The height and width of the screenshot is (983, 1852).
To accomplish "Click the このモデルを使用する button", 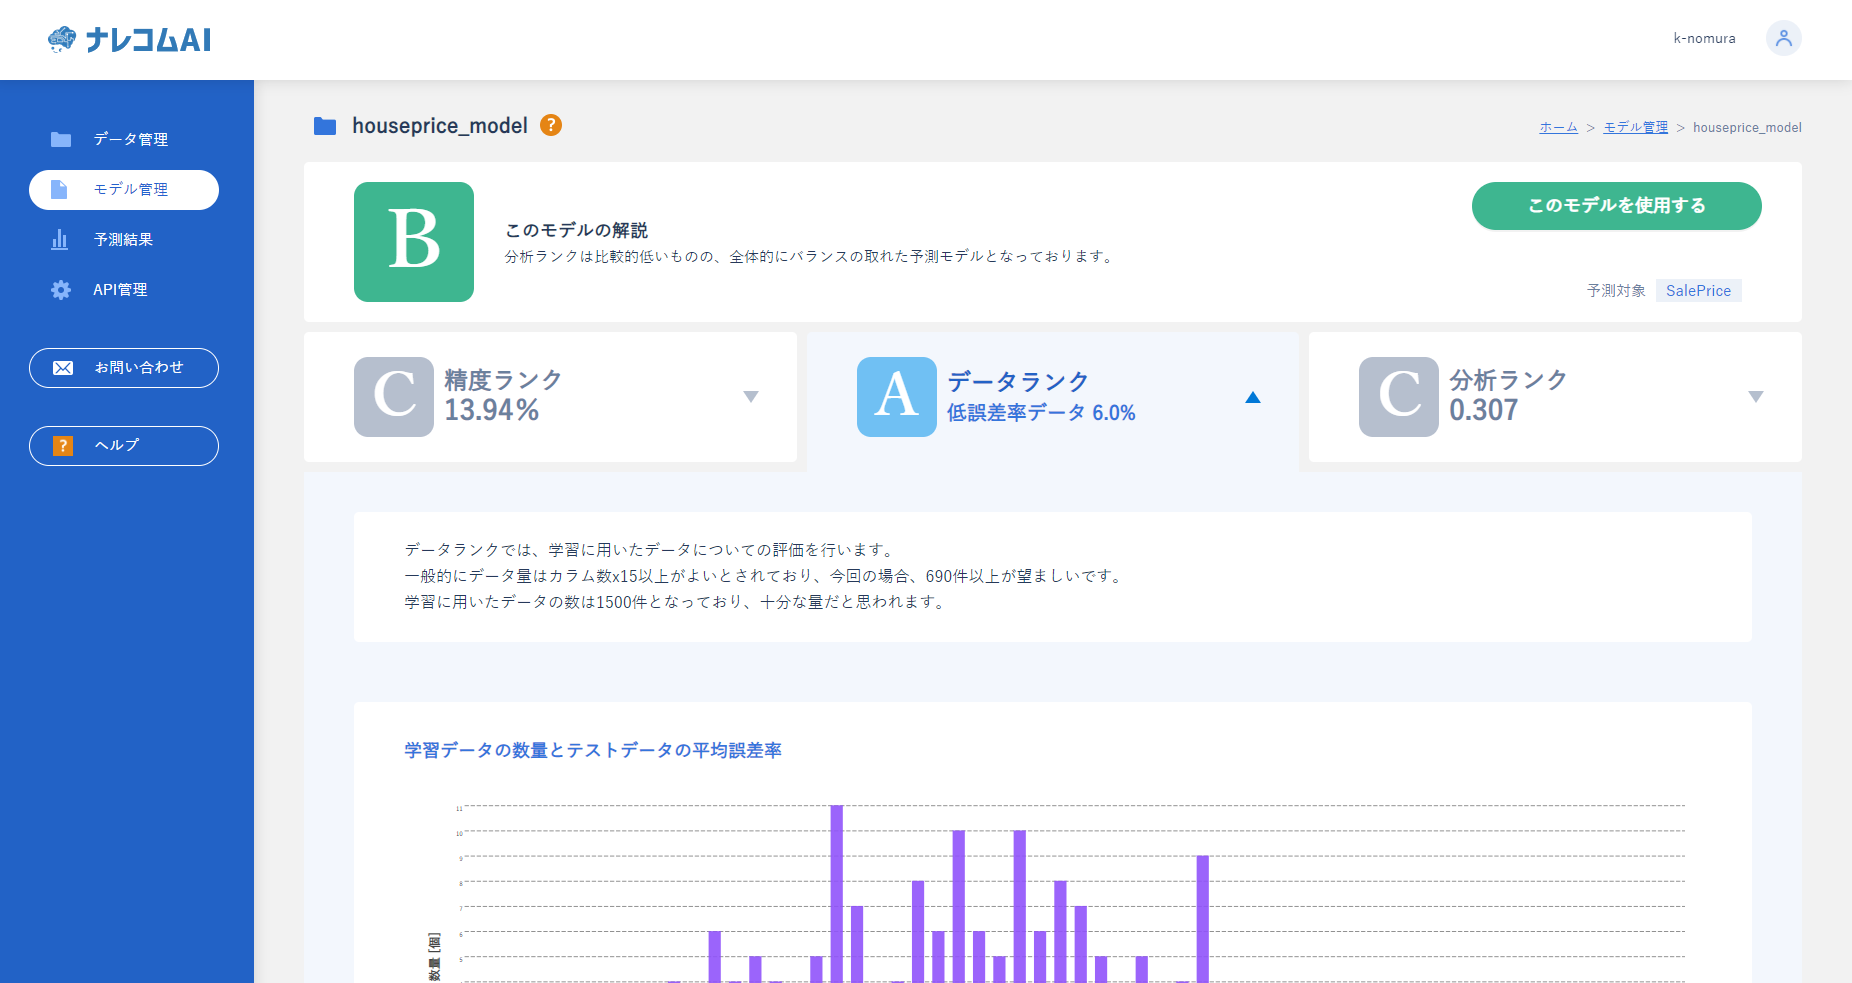I will click(x=1617, y=206).
